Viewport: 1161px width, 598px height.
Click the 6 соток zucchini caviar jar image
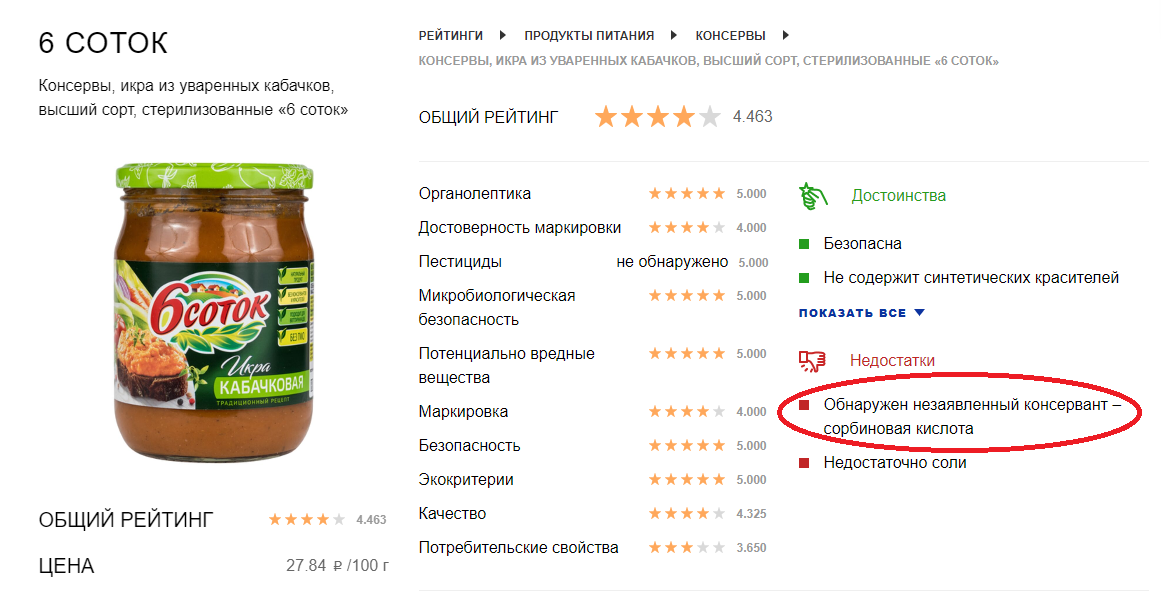tap(214, 312)
